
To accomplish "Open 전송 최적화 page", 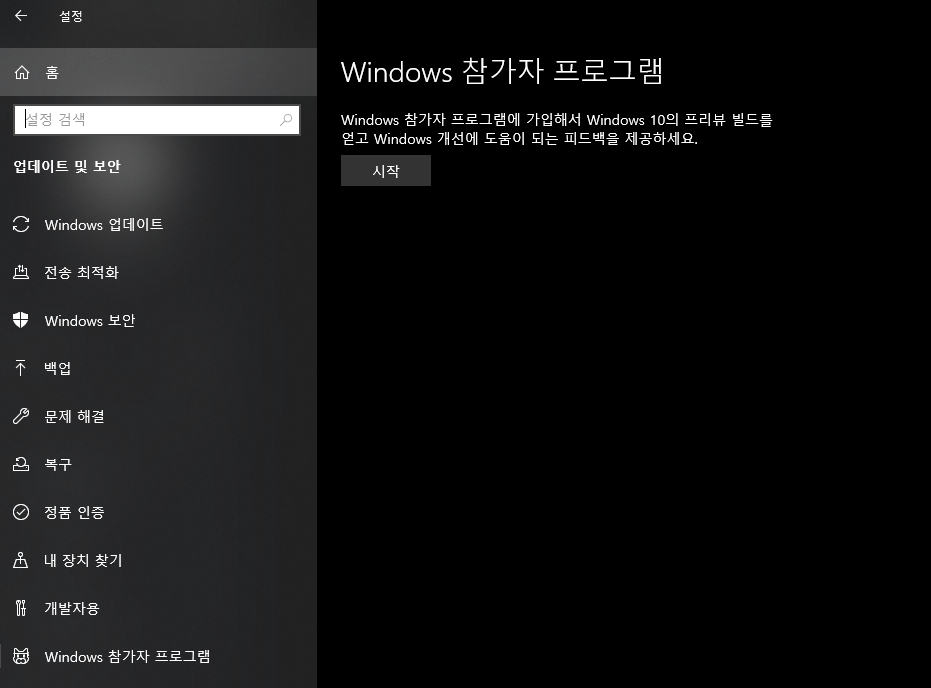I will pyautogui.click(x=159, y=272).
